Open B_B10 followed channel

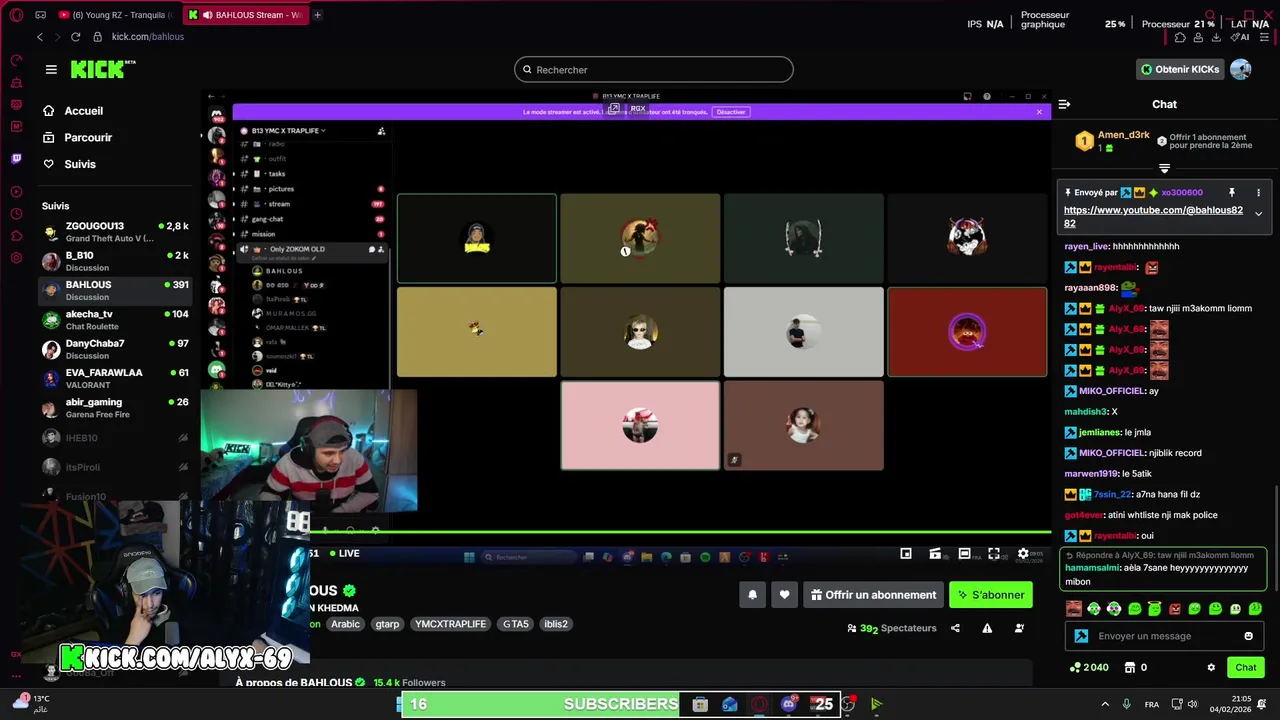pyautogui.click(x=115, y=261)
